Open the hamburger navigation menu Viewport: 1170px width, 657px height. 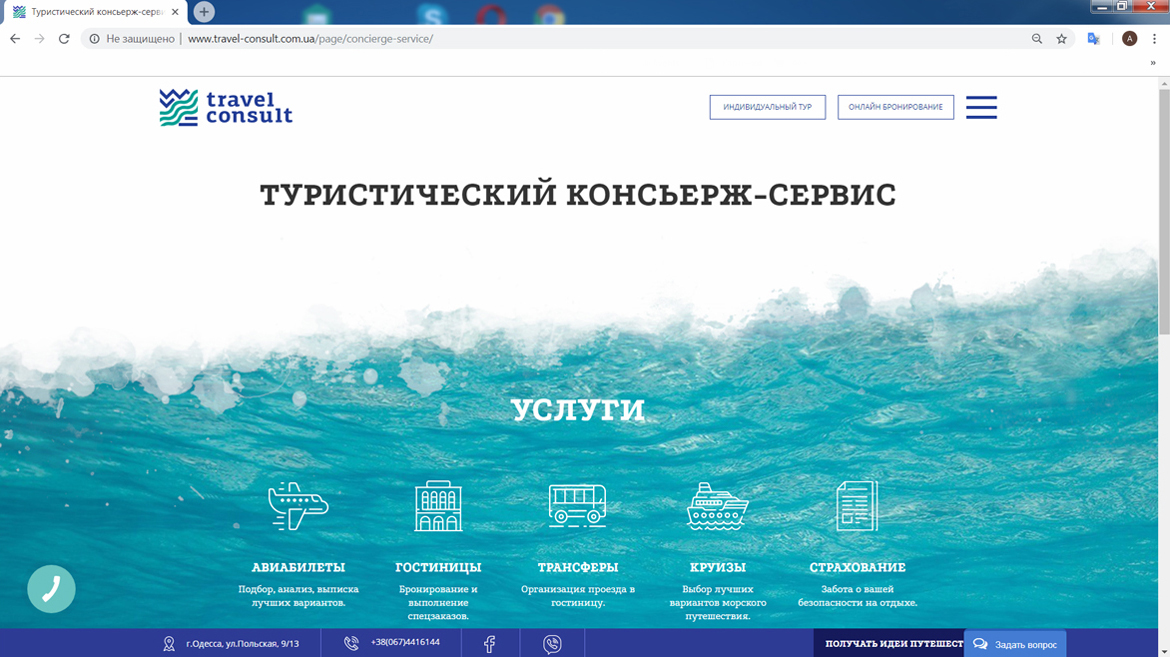pos(981,107)
